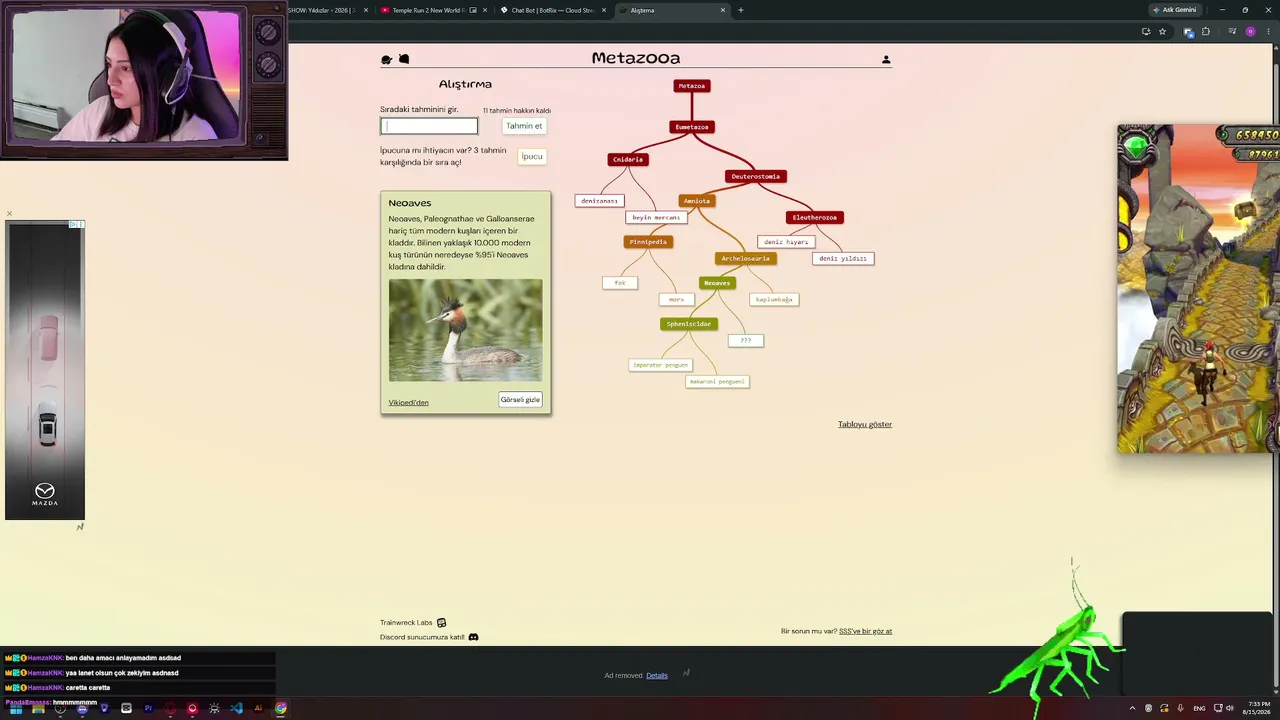This screenshot has height=720, width=1280.
Task: Click the Tahmin et button
Action: coord(524,126)
